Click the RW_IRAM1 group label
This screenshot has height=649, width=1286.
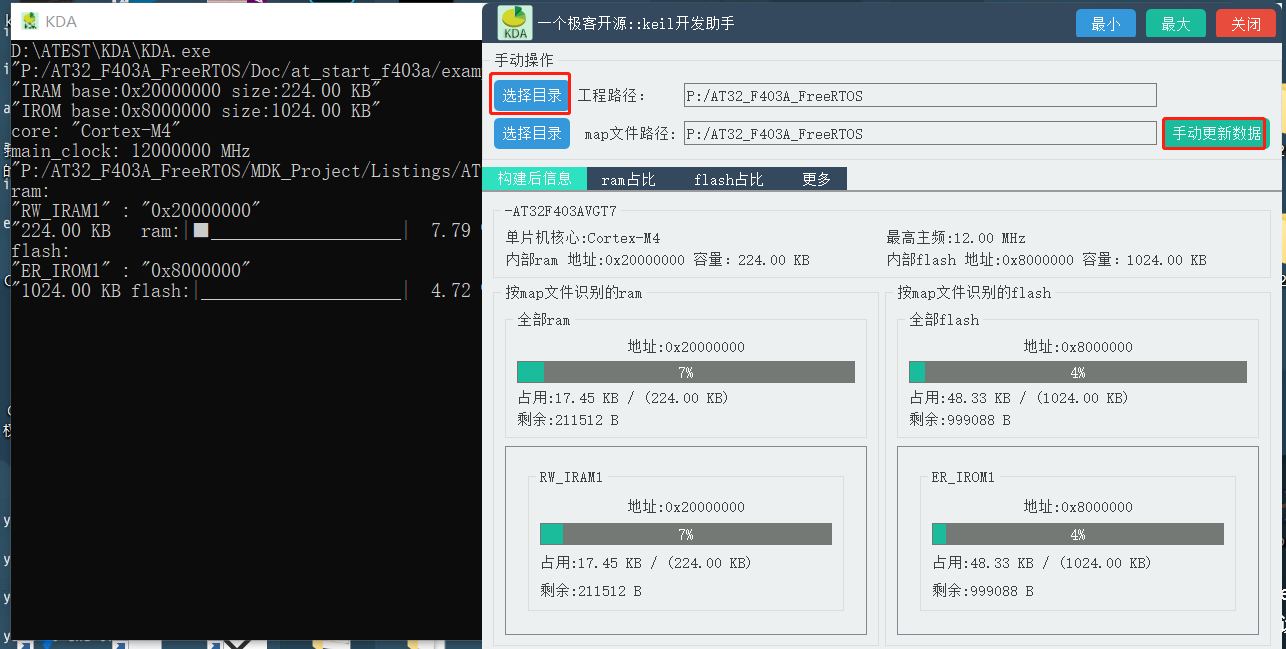point(571,477)
